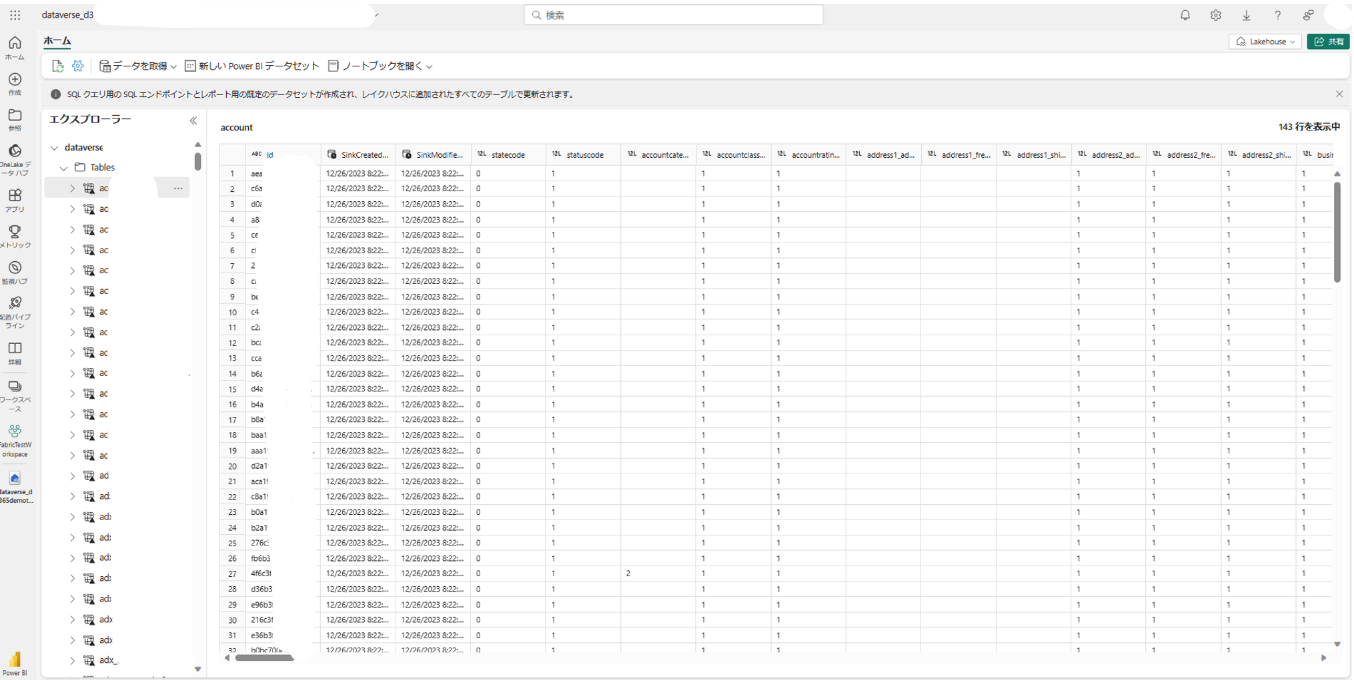Open settings gear in the top bar

pos(1216,15)
